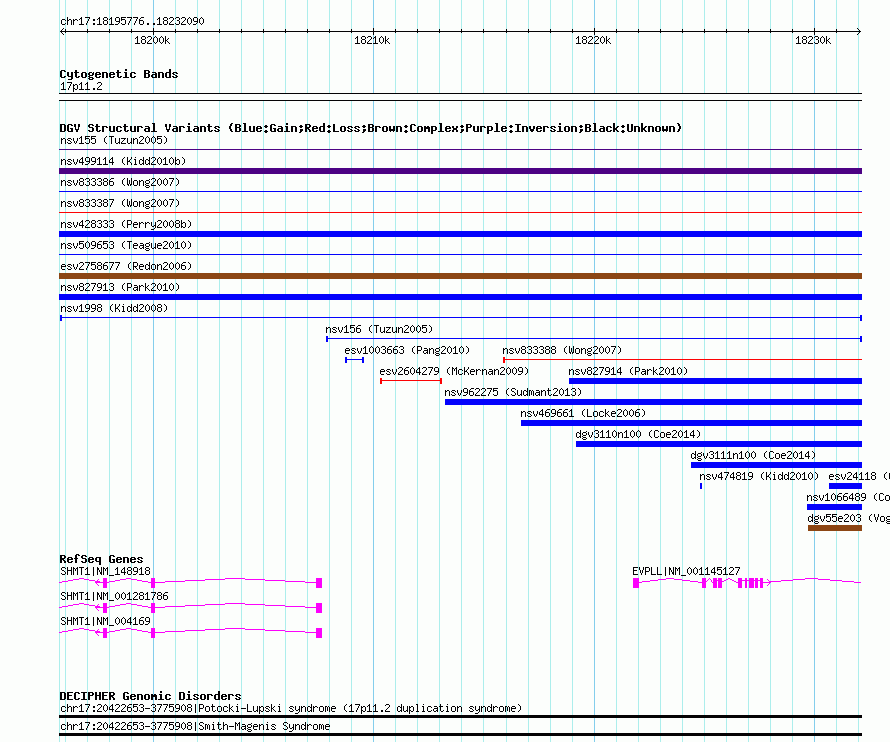Open the nsv833386 (Wong2007) variant label
Screen dimensions: 890x742
pos(120,182)
